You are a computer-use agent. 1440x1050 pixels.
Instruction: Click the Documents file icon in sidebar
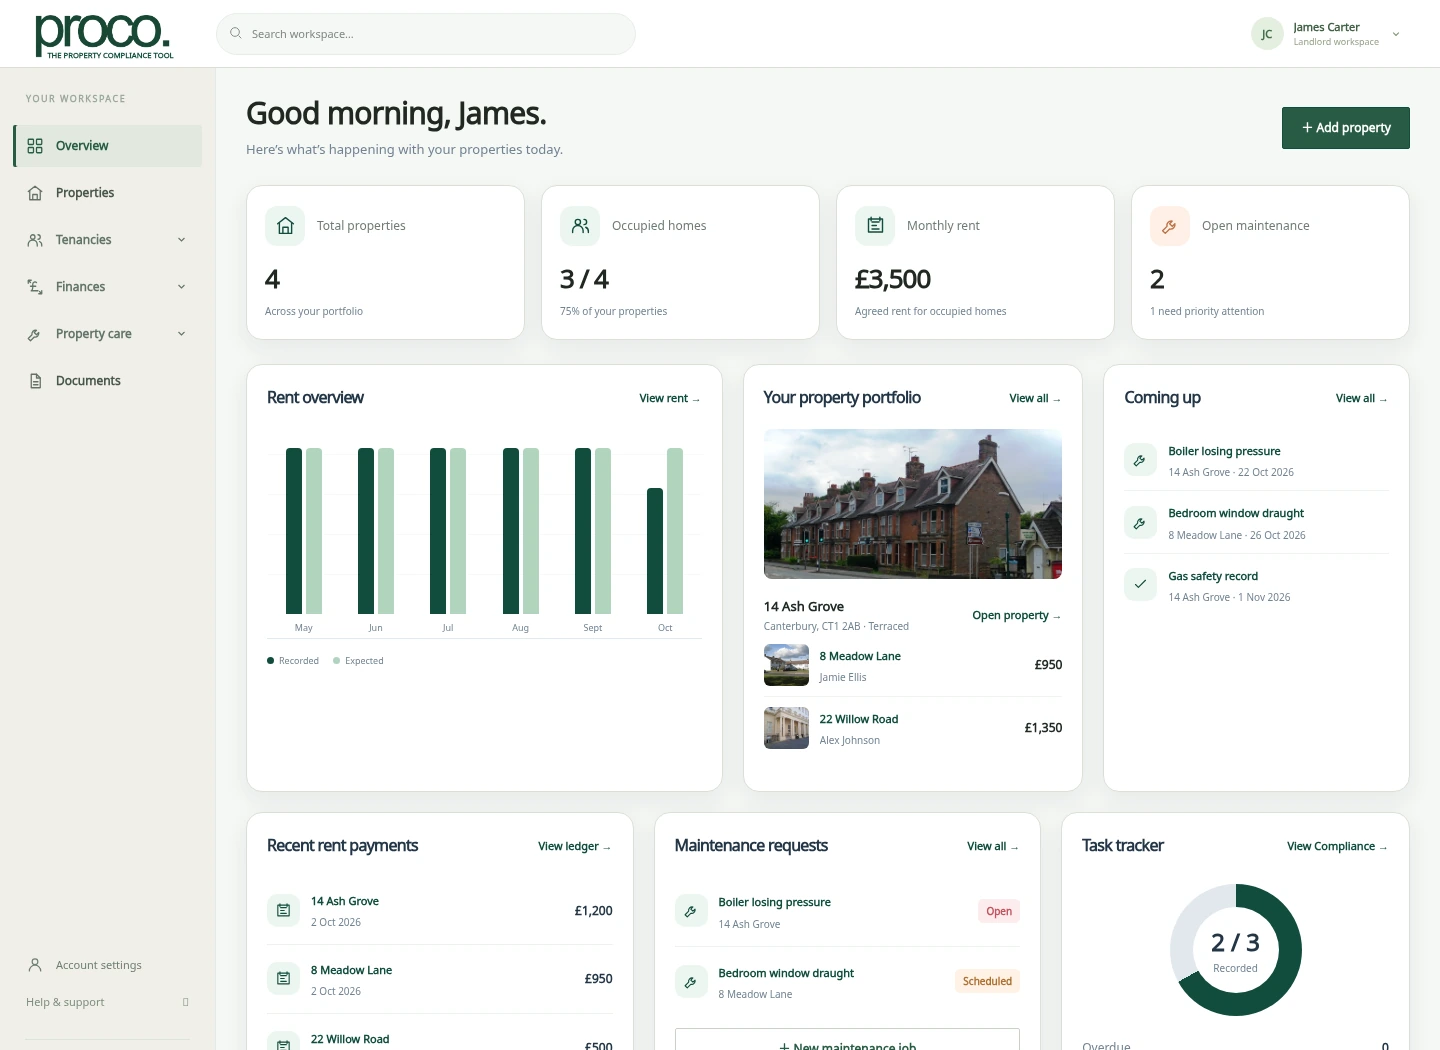[x=35, y=381]
